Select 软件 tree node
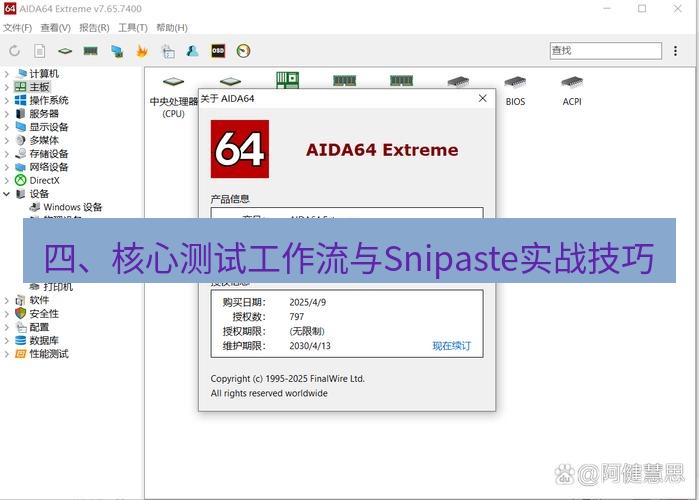This screenshot has width=699, height=500. pos(39,300)
